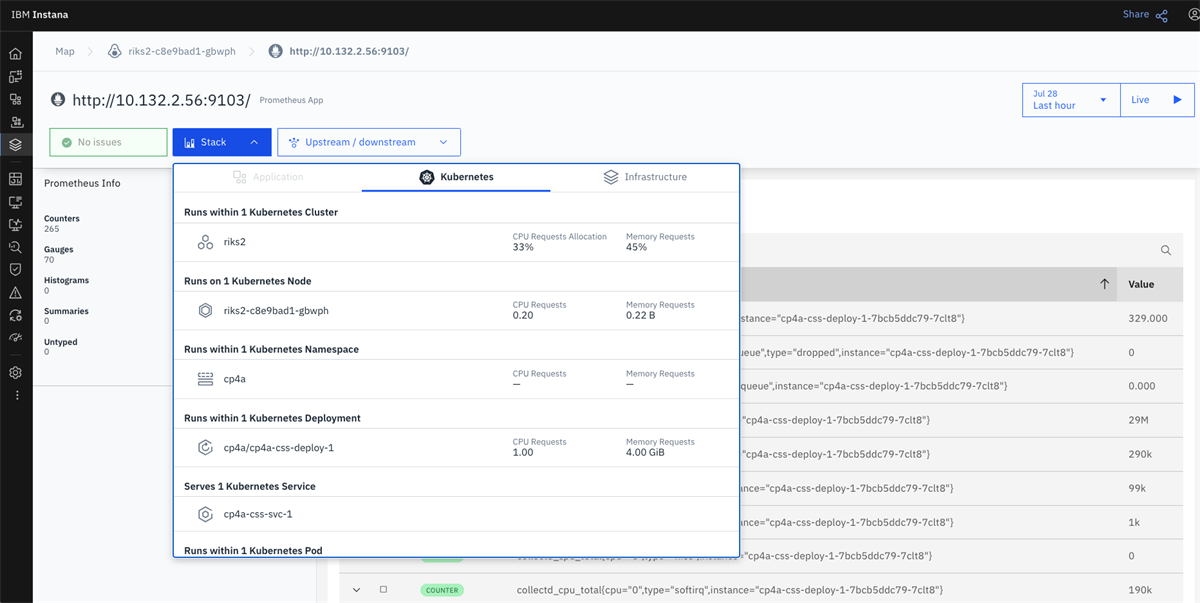Click the Summaries 0 entry
The width and height of the screenshot is (1200, 603).
(66, 316)
